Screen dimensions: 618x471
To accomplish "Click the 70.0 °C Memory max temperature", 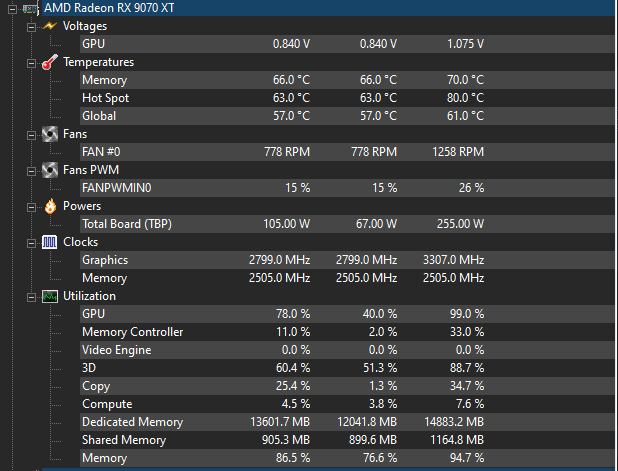I will (465, 80).
